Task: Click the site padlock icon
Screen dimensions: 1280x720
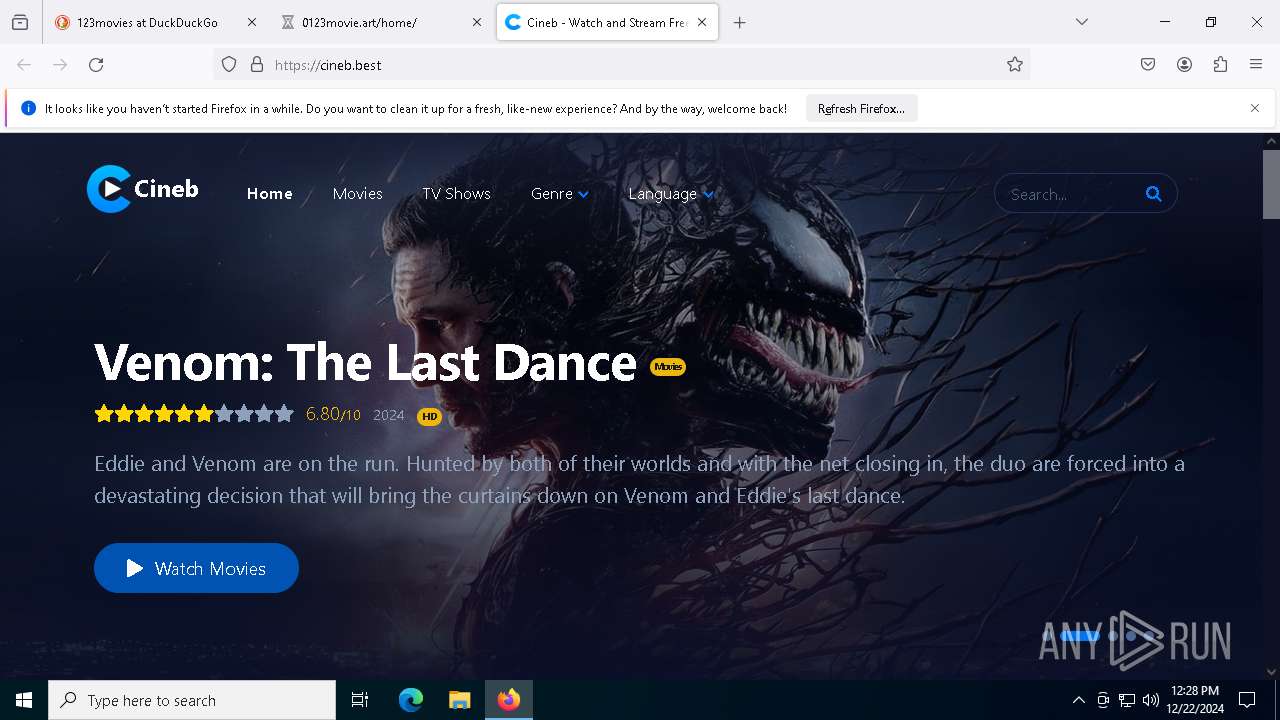Action: tap(257, 65)
